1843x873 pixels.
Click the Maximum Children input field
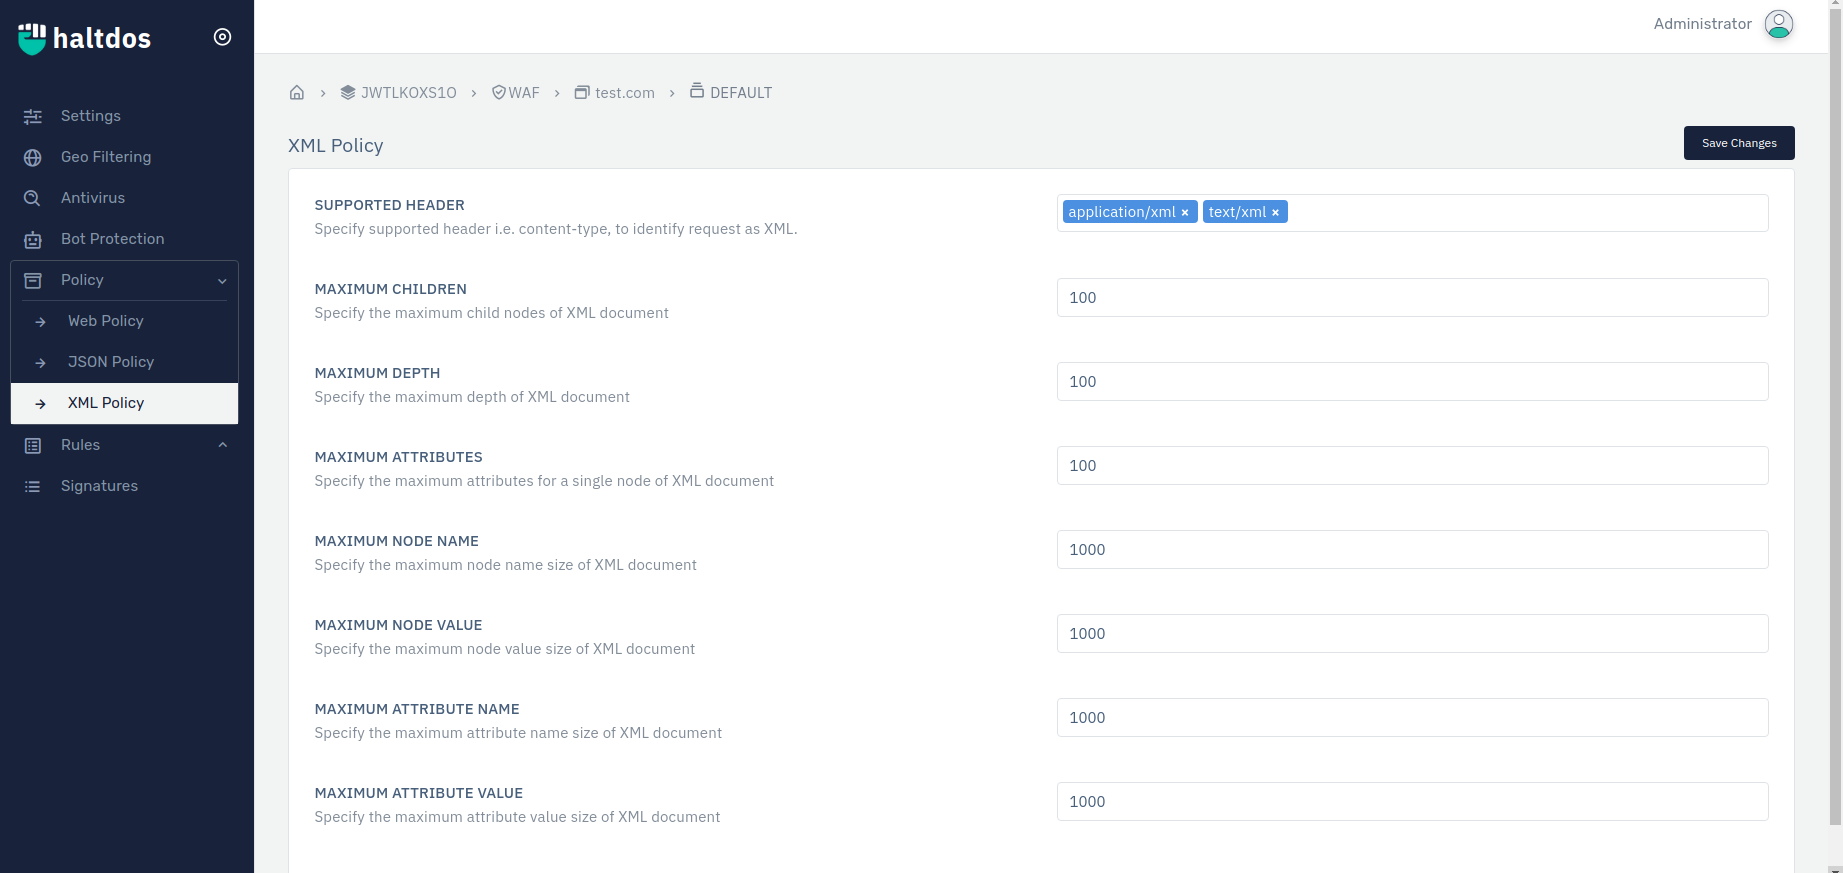click(1411, 298)
